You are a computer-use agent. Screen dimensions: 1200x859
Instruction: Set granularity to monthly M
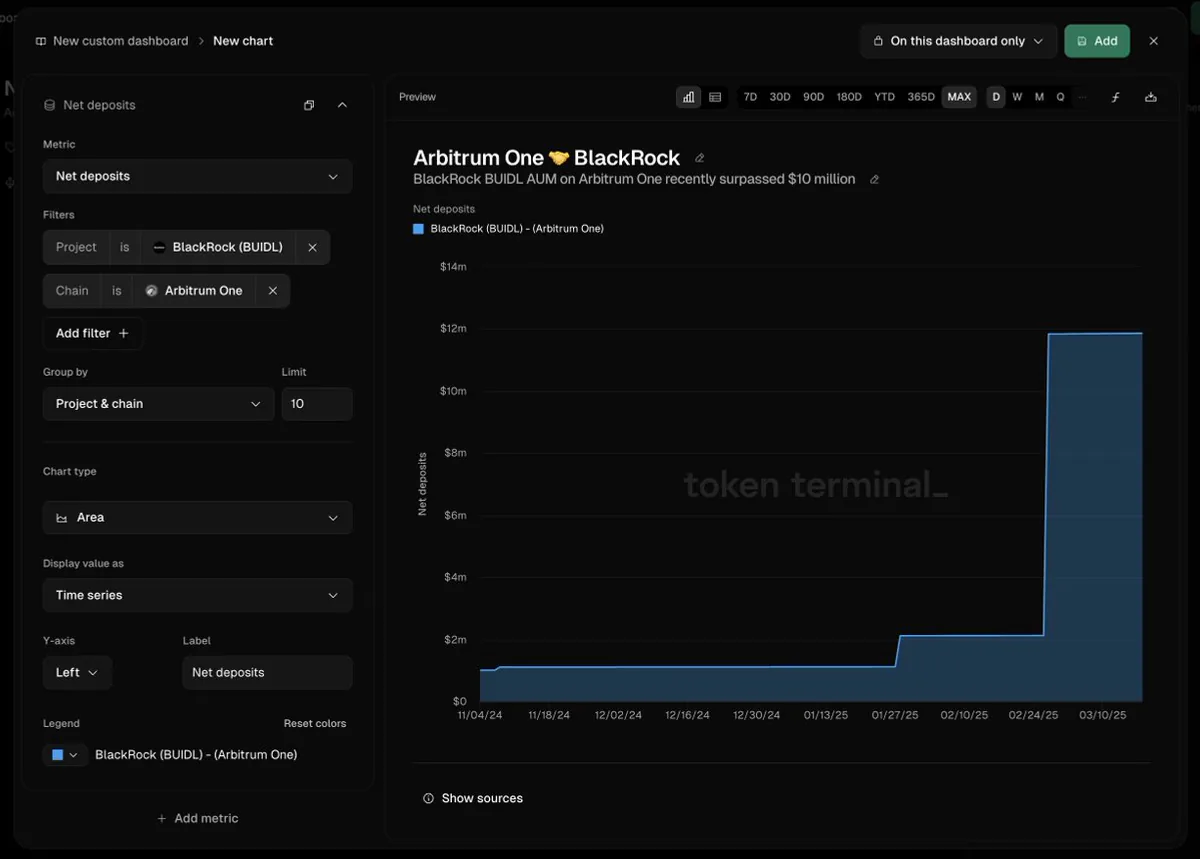pos(1039,97)
